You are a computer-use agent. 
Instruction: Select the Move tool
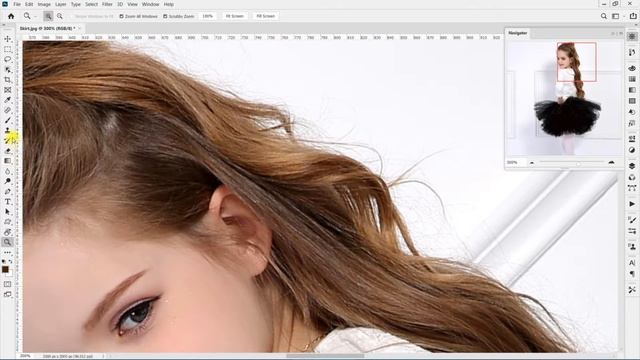[x=7, y=39]
